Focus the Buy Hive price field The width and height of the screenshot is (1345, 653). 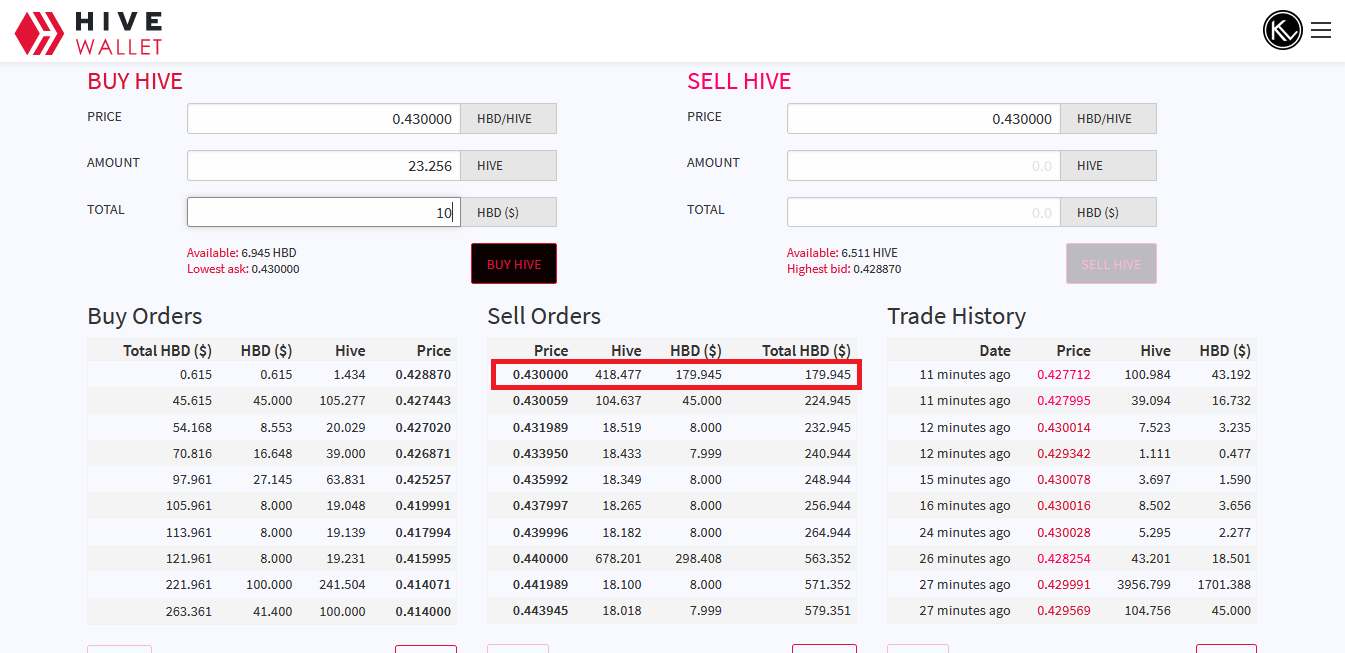(323, 119)
